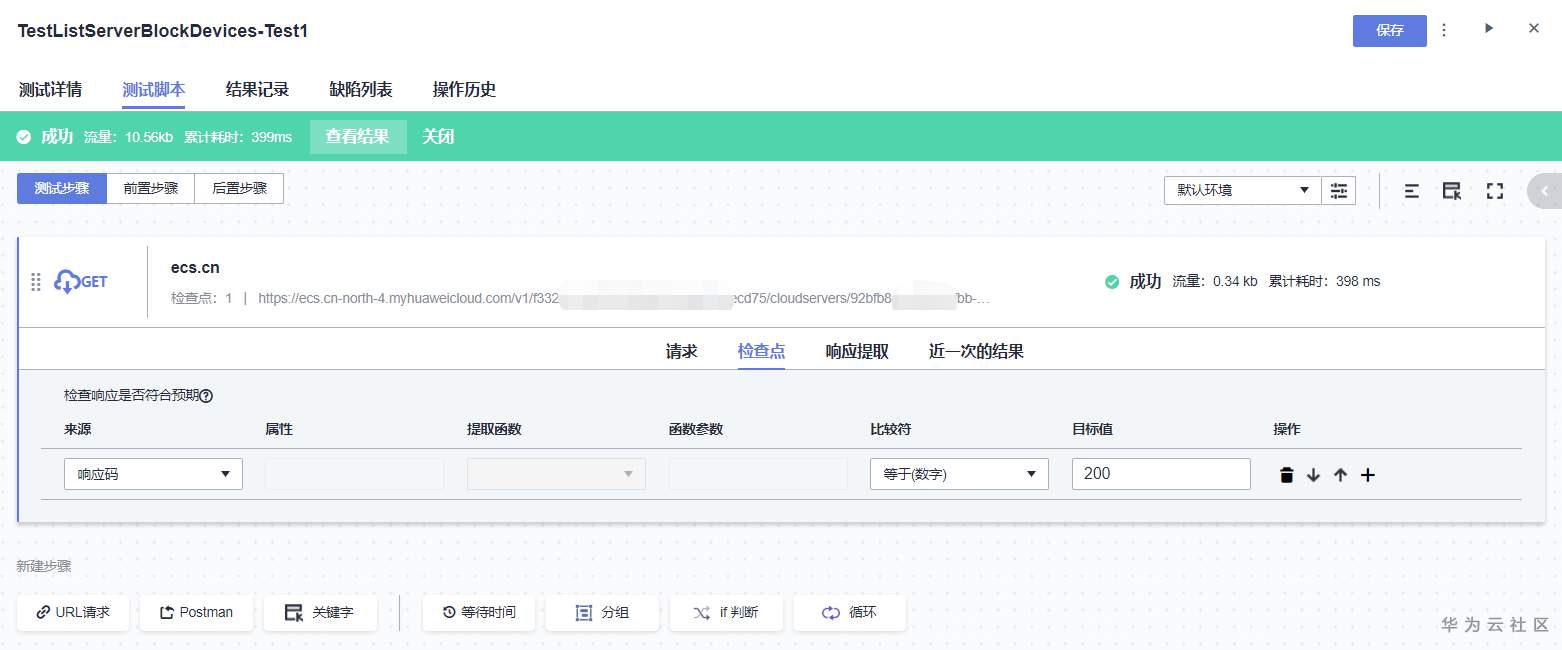Click the blue 保存 save button
Image resolution: width=1562 pixels, height=650 pixels.
[1389, 31]
